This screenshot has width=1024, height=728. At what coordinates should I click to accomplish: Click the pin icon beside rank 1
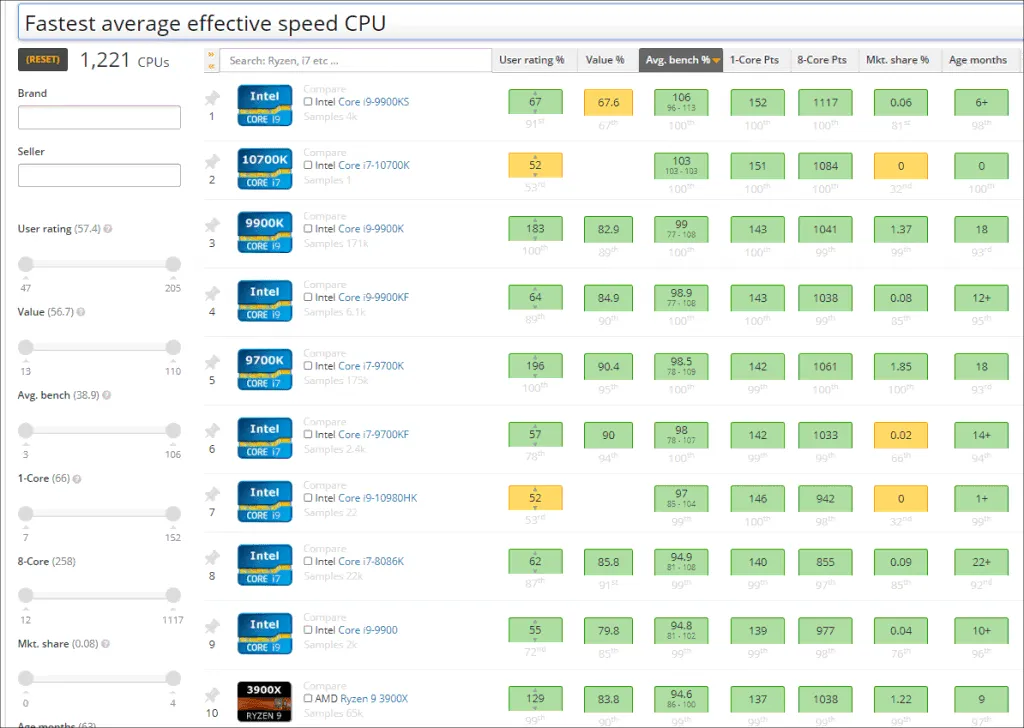pyautogui.click(x=211, y=98)
